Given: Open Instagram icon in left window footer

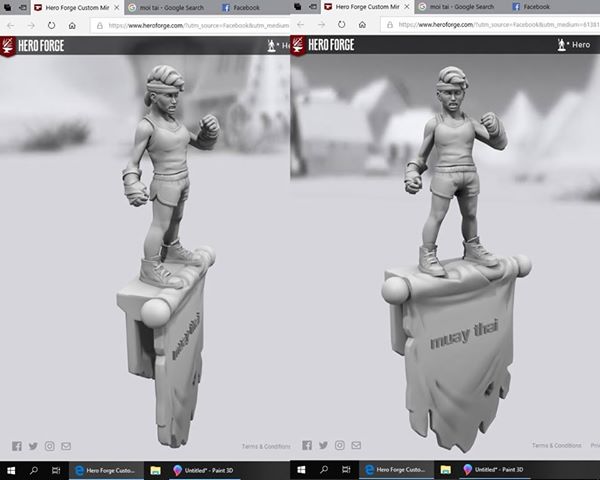Looking at the screenshot, I should (x=49, y=446).
